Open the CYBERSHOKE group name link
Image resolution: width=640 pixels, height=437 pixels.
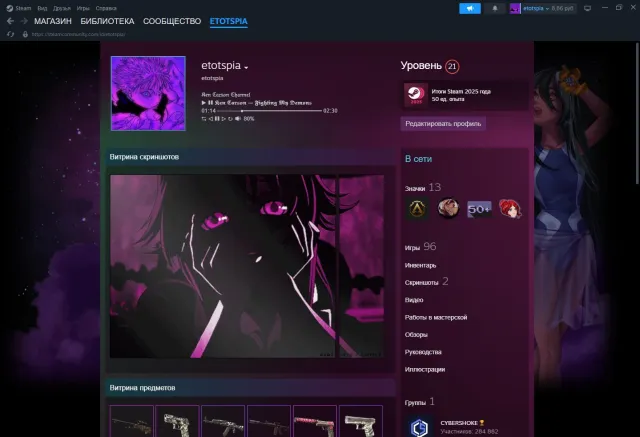[x=459, y=423]
